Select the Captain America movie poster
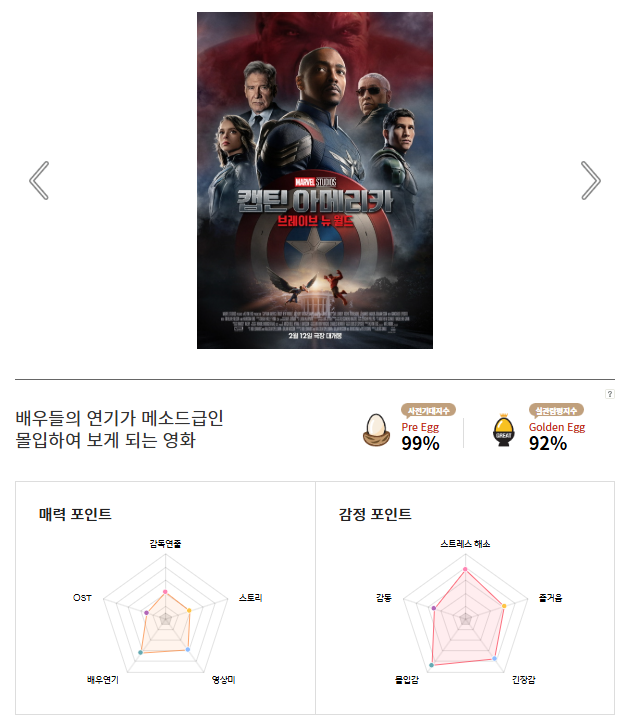Image resolution: width=629 pixels, height=724 pixels. (315, 181)
